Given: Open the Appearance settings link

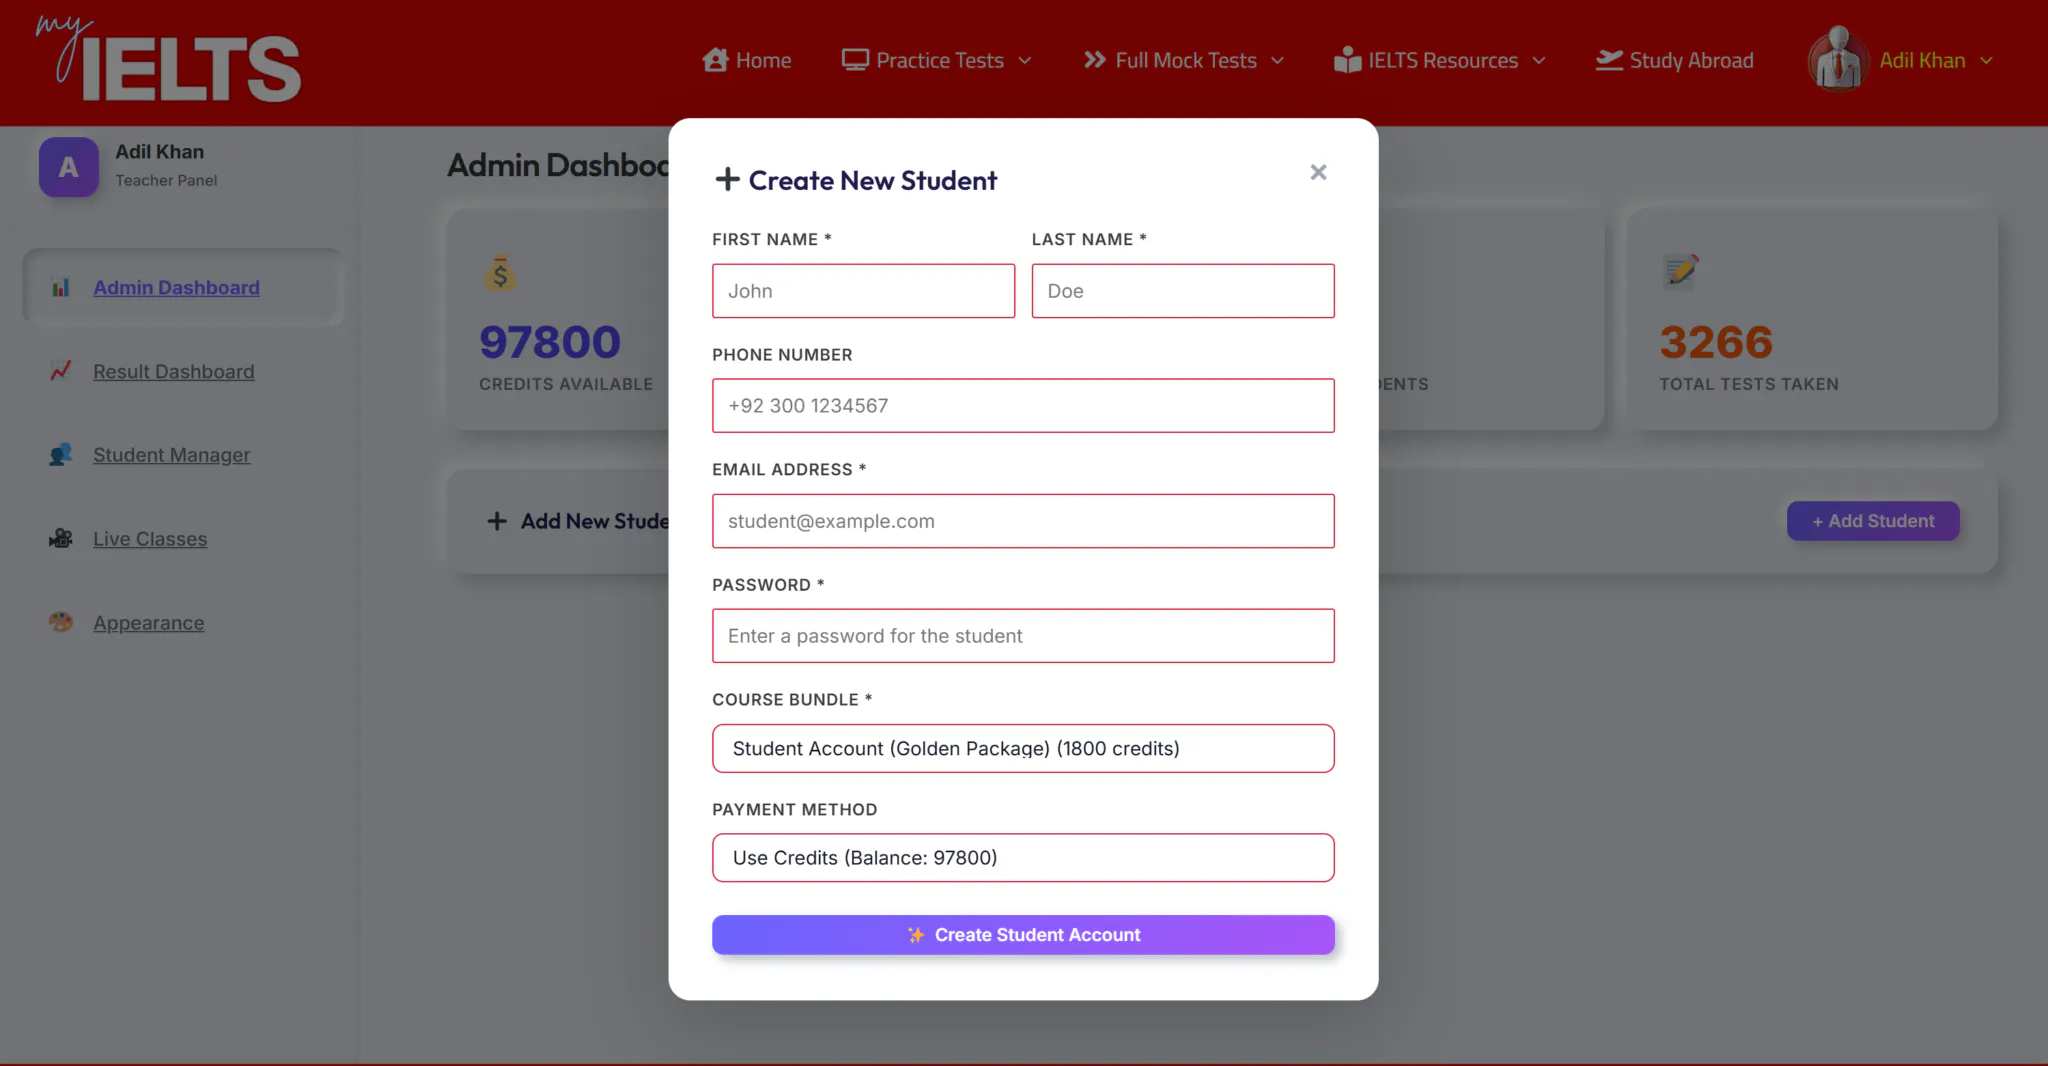Looking at the screenshot, I should click(x=149, y=622).
